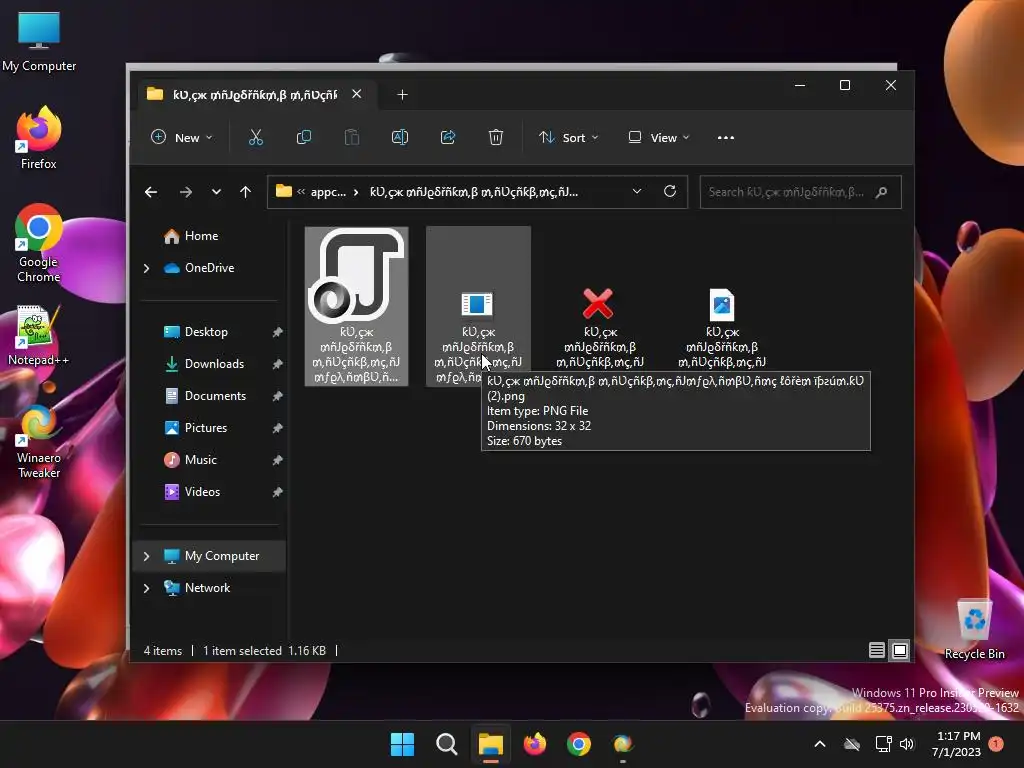
Task: Click the network status tray icon
Action: click(x=883, y=744)
